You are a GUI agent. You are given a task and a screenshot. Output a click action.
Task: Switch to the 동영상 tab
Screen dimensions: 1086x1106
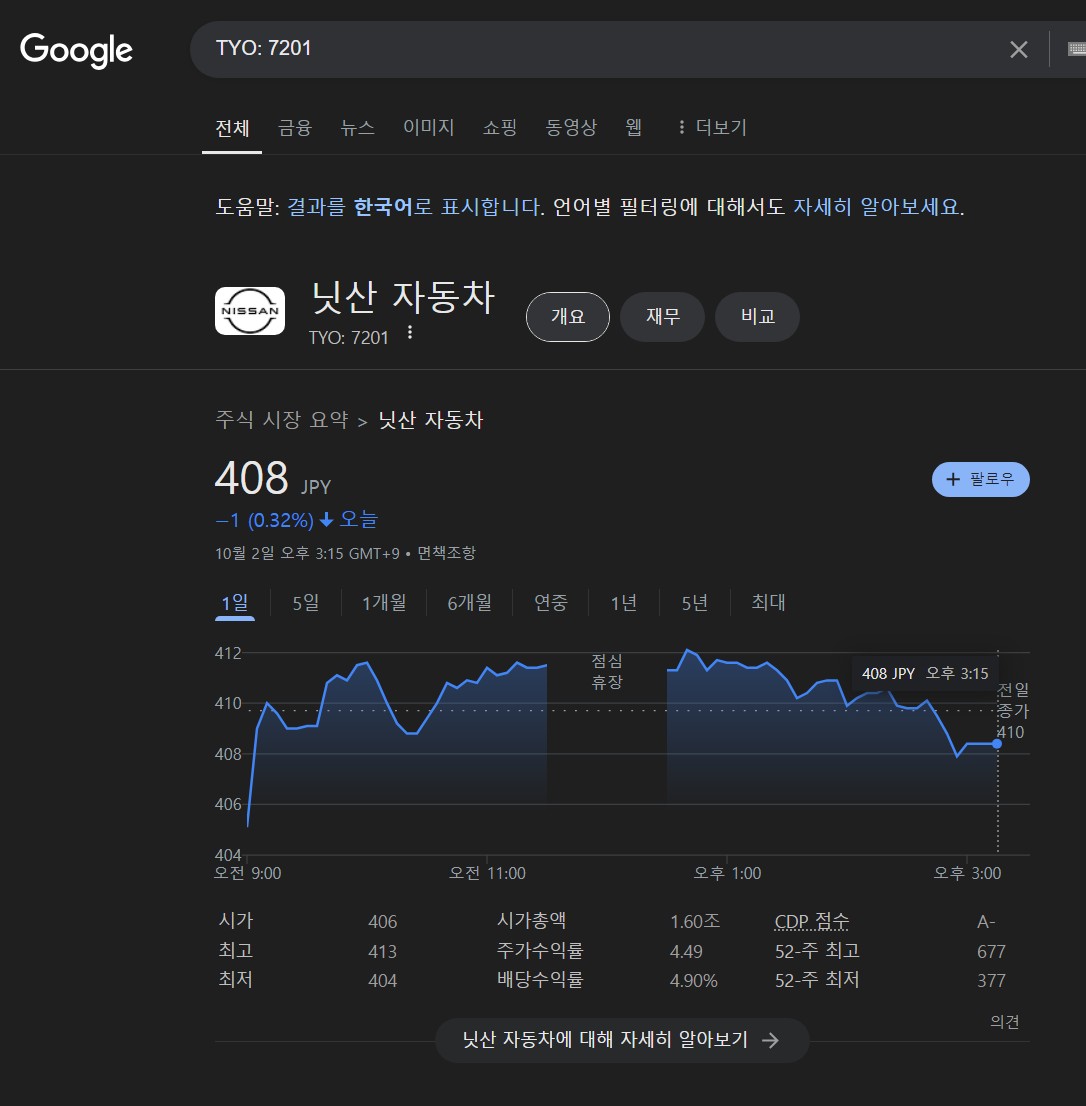coord(571,127)
